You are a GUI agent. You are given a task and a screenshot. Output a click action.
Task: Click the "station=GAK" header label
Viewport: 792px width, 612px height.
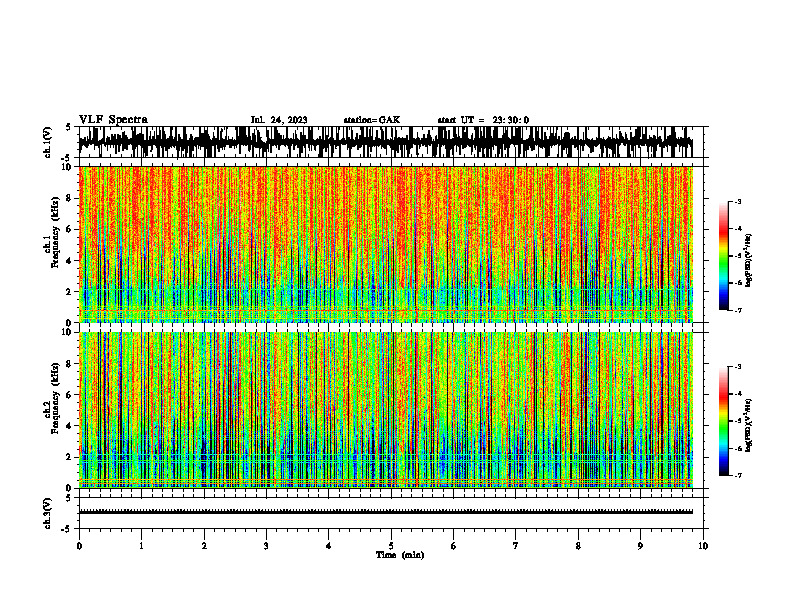(372, 120)
